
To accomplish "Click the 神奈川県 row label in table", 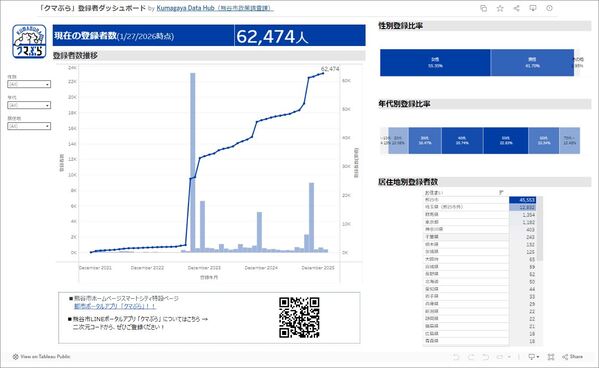I will click(x=434, y=230).
